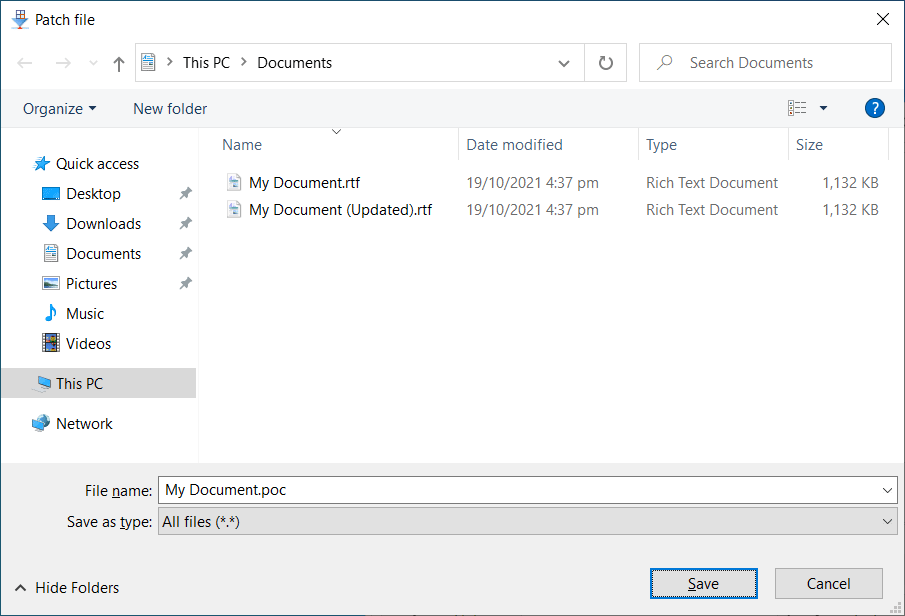The width and height of the screenshot is (905, 616).
Task: Select My Document.rtf file
Action: tap(304, 183)
